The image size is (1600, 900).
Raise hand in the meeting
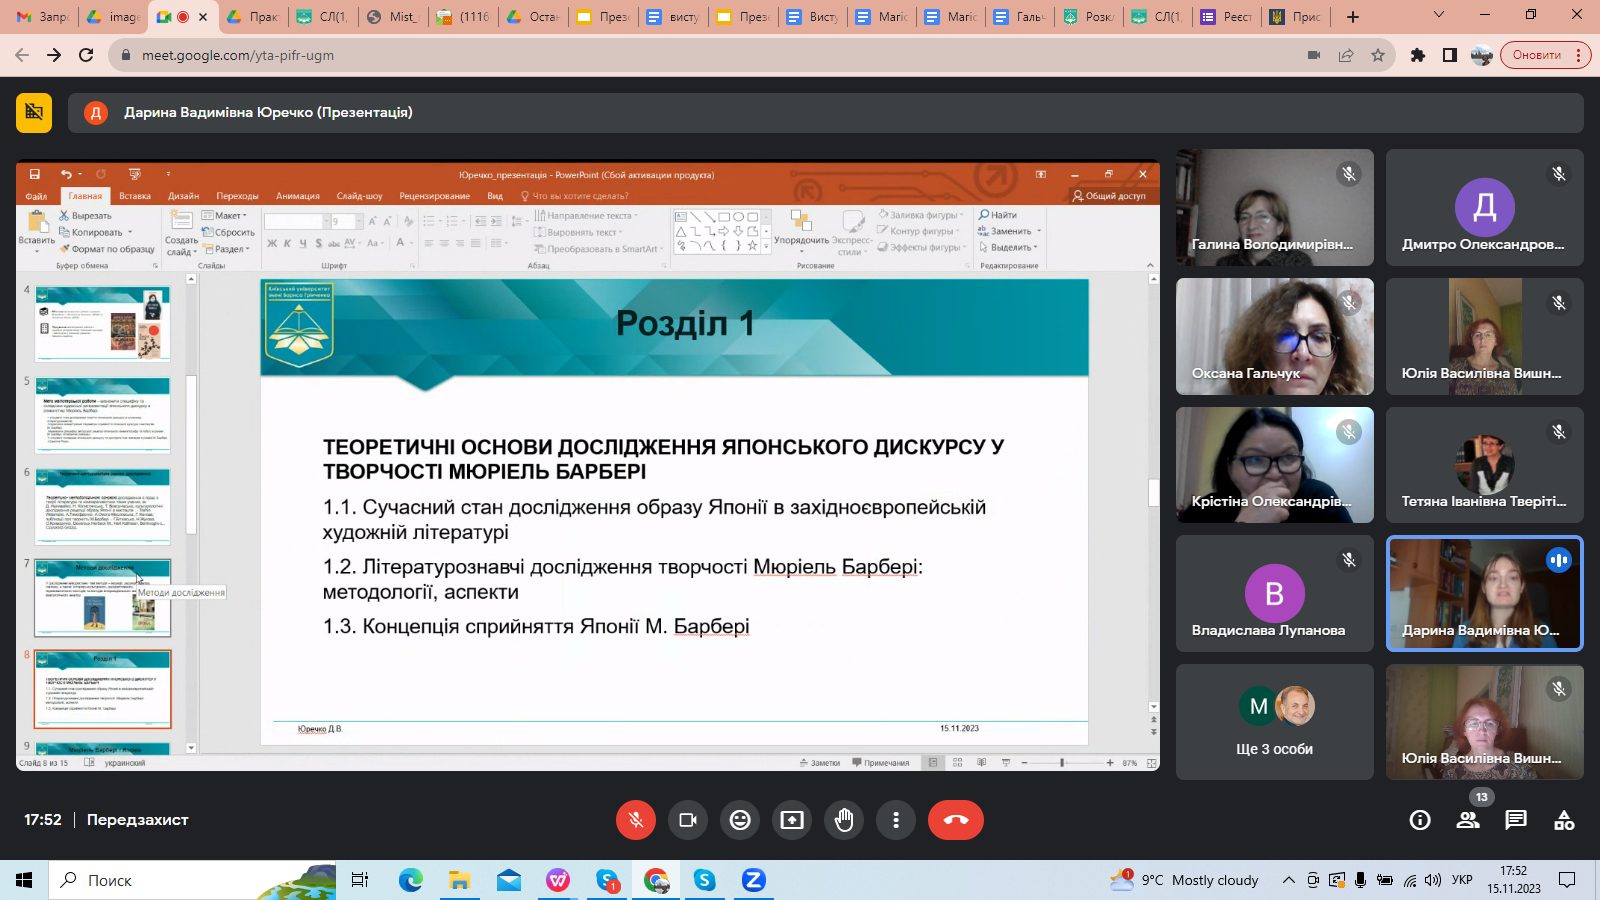[x=844, y=820]
